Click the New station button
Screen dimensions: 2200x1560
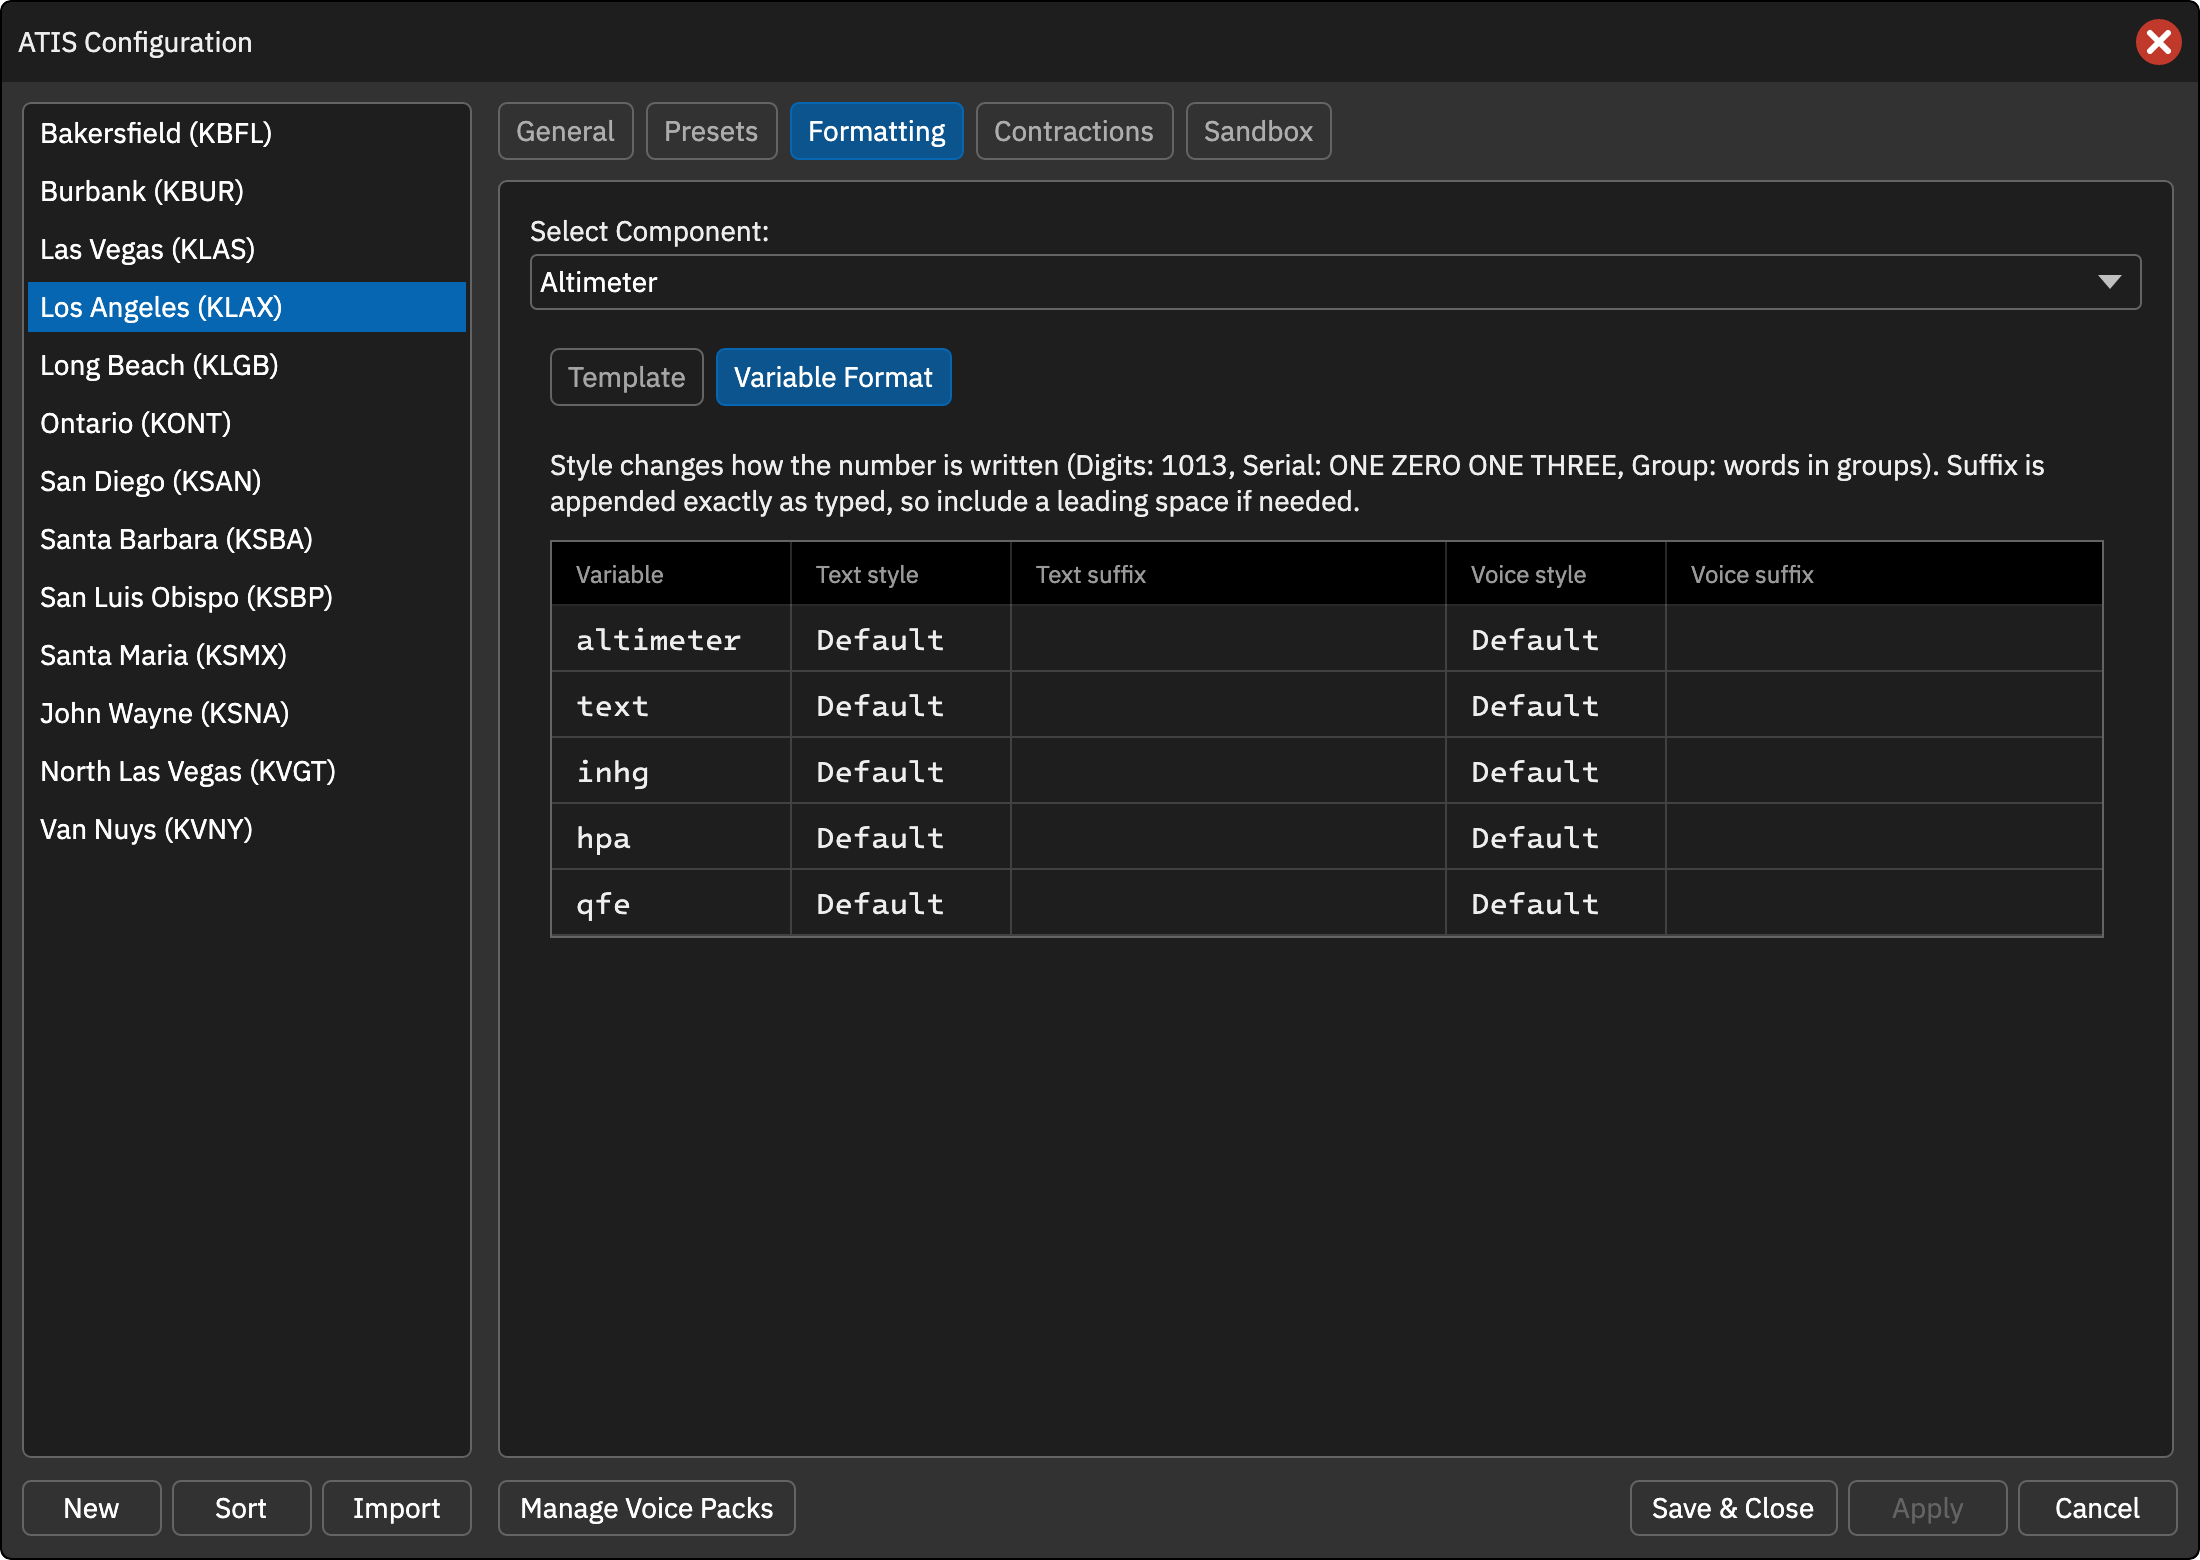click(91, 1508)
